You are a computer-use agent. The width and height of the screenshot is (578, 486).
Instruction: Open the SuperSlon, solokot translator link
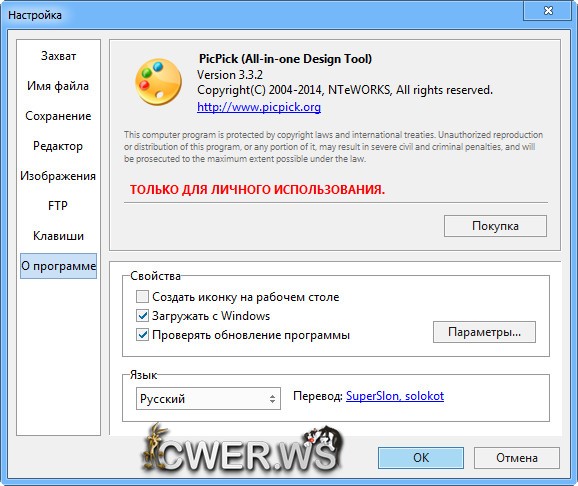(x=395, y=396)
